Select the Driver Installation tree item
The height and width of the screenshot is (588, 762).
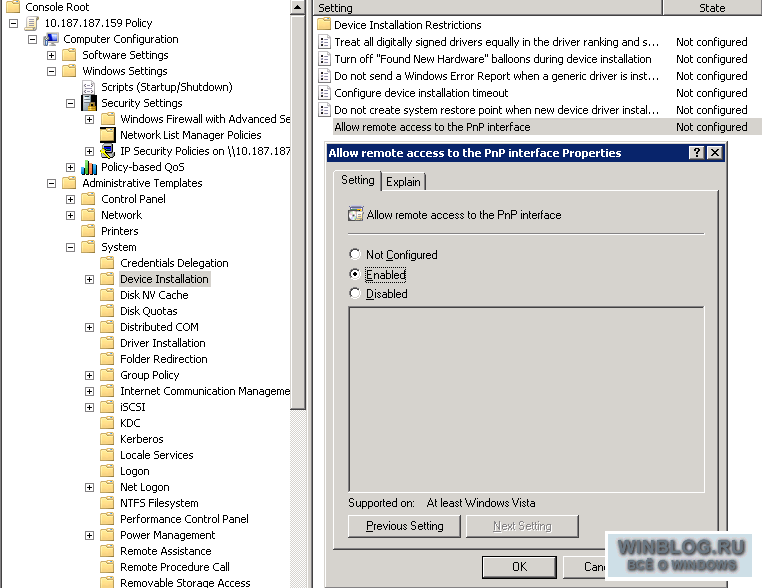tap(163, 343)
